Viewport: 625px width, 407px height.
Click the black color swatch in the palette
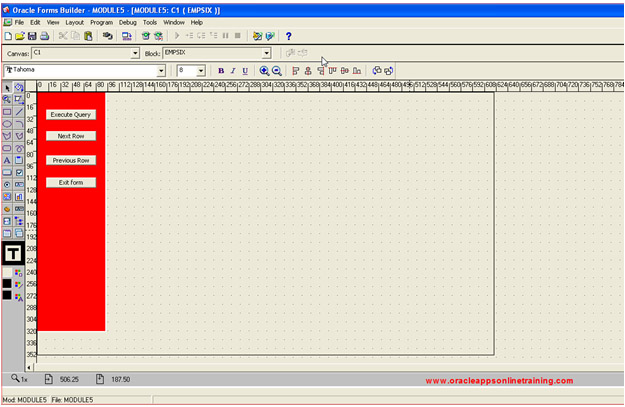7,283
